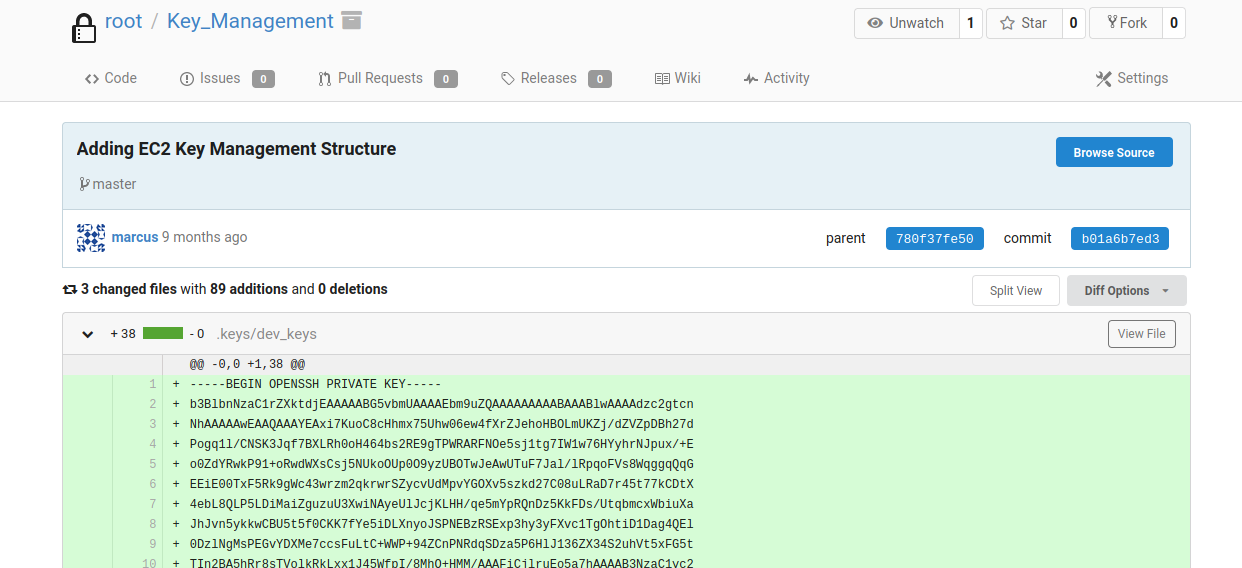Switch diff to Split View
Viewport: 1242px width, 568px height.
tap(1015, 291)
